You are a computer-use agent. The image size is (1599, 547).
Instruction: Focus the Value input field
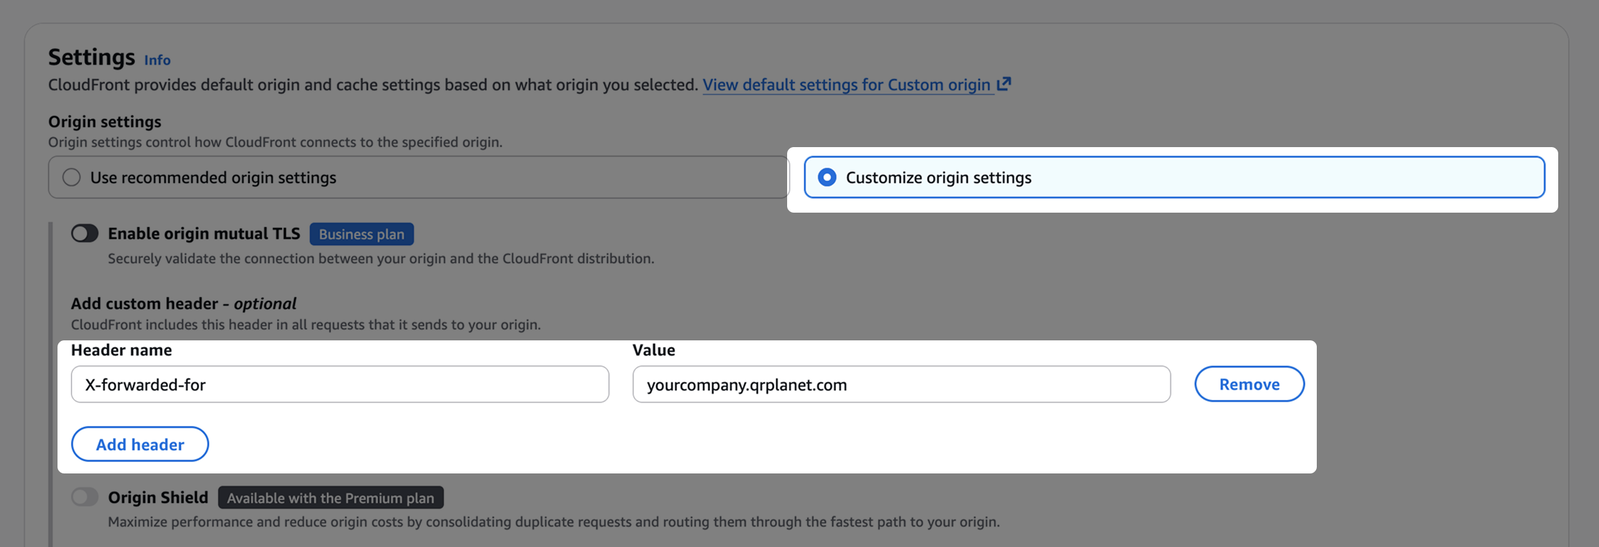click(x=901, y=384)
